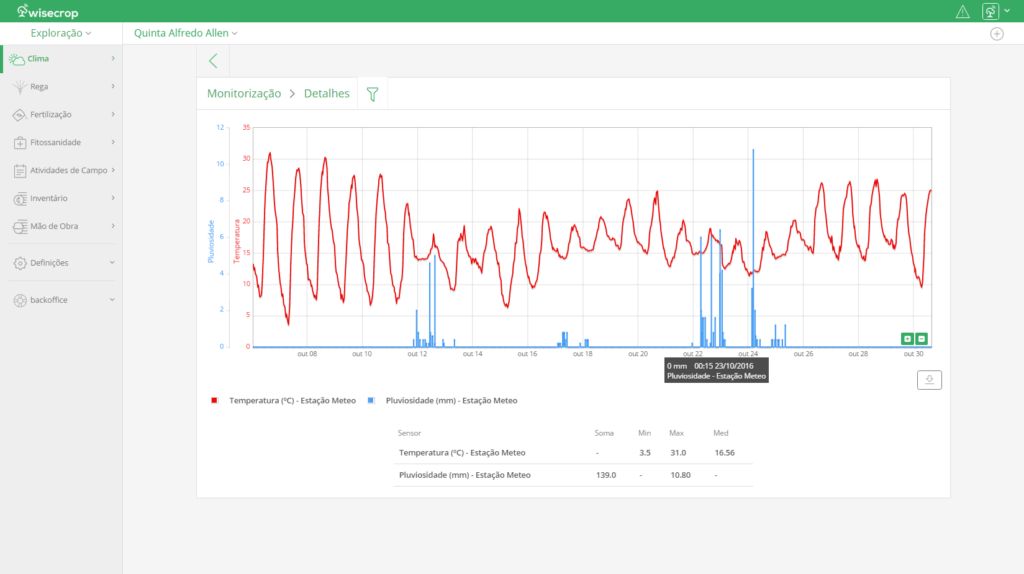Go back using the left arrow
The image size is (1024, 574).
pos(213,61)
